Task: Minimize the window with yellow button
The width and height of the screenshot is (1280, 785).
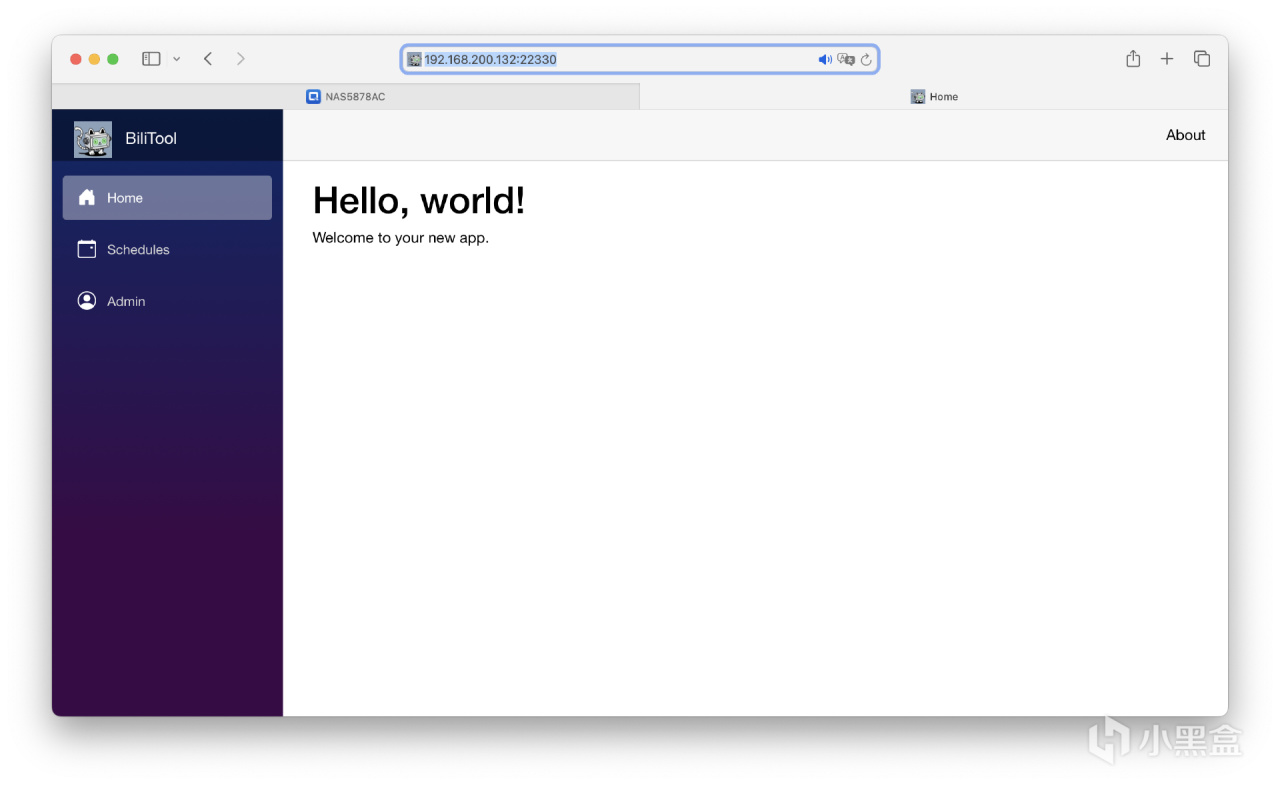Action: pos(94,59)
